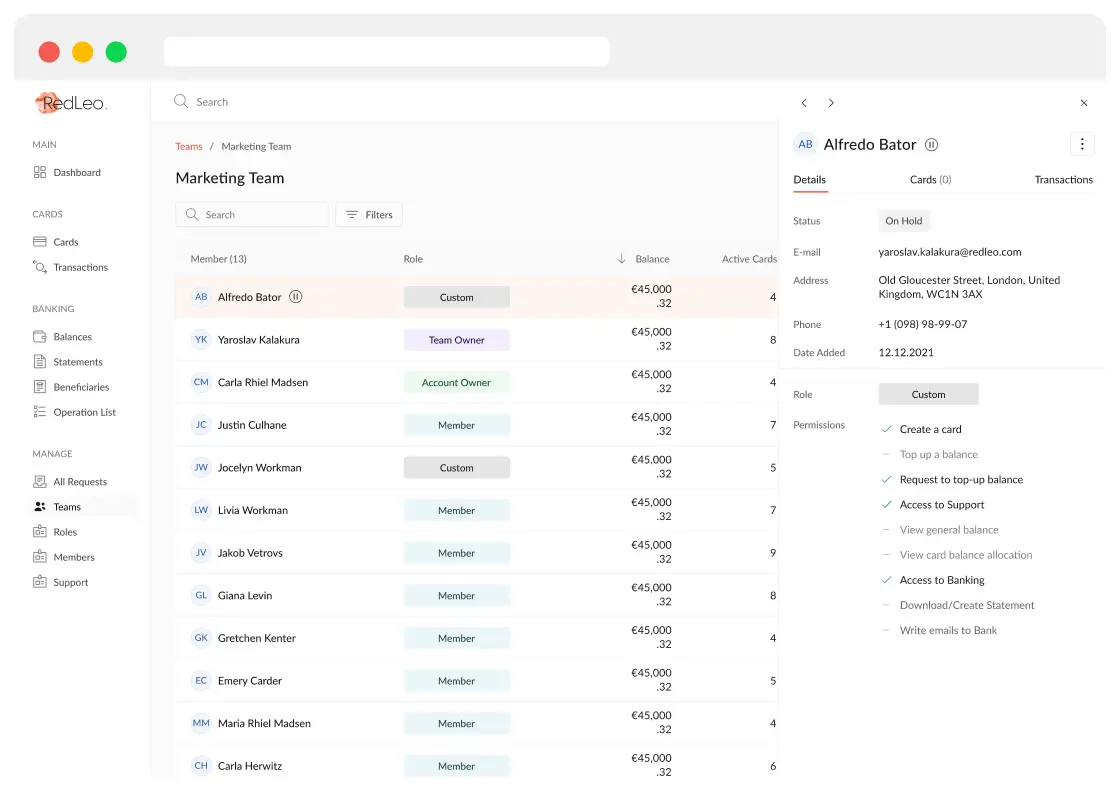This screenshot has height=792, width=1120.
Task: Open Gretchen Kenter member row
Action: click(476, 638)
